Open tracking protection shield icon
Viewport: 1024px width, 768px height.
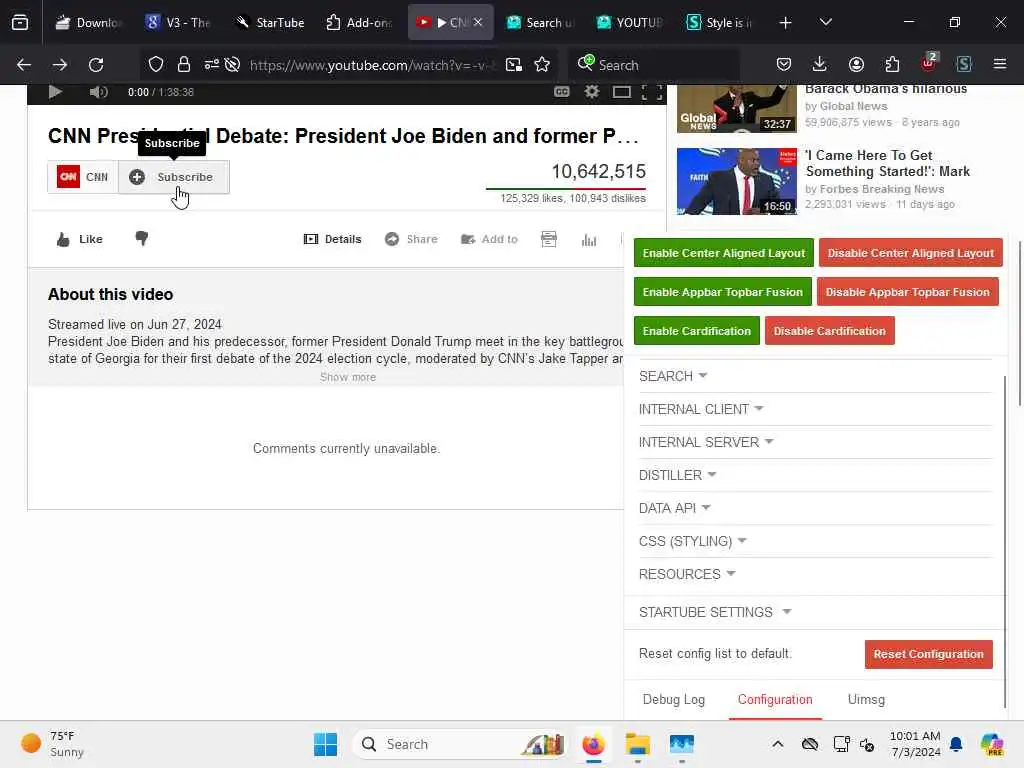155,65
